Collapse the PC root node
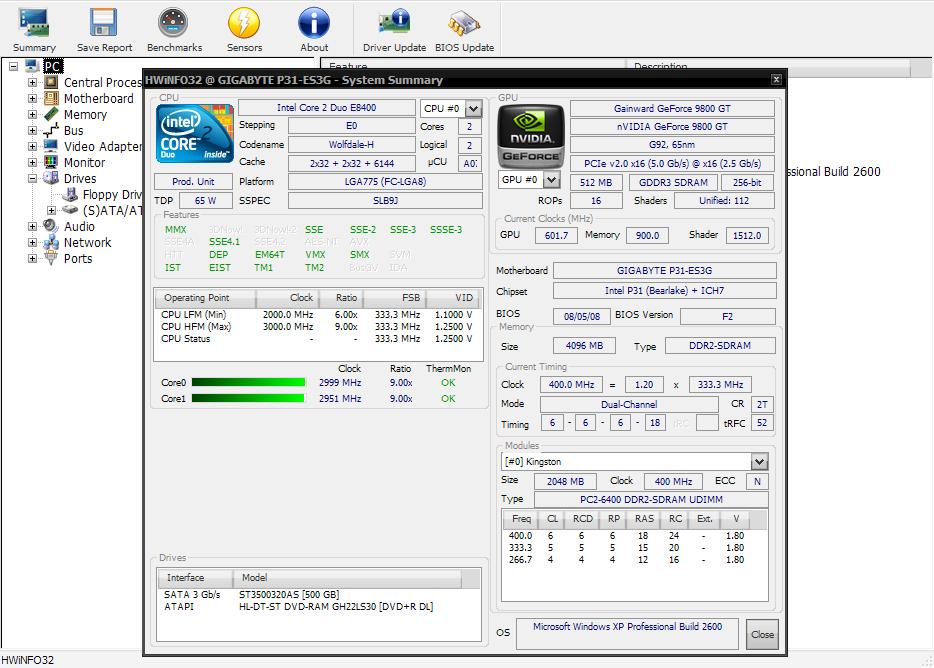The width and height of the screenshot is (934, 668). pyautogui.click(x=14, y=66)
